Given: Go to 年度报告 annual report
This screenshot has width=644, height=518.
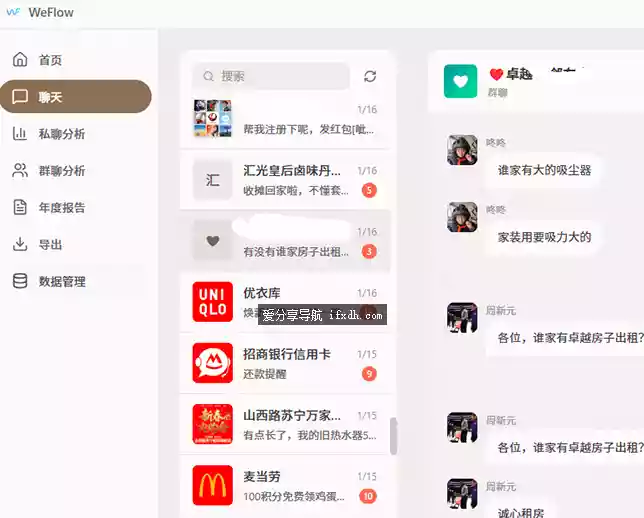Looking at the screenshot, I should tap(76, 207).
